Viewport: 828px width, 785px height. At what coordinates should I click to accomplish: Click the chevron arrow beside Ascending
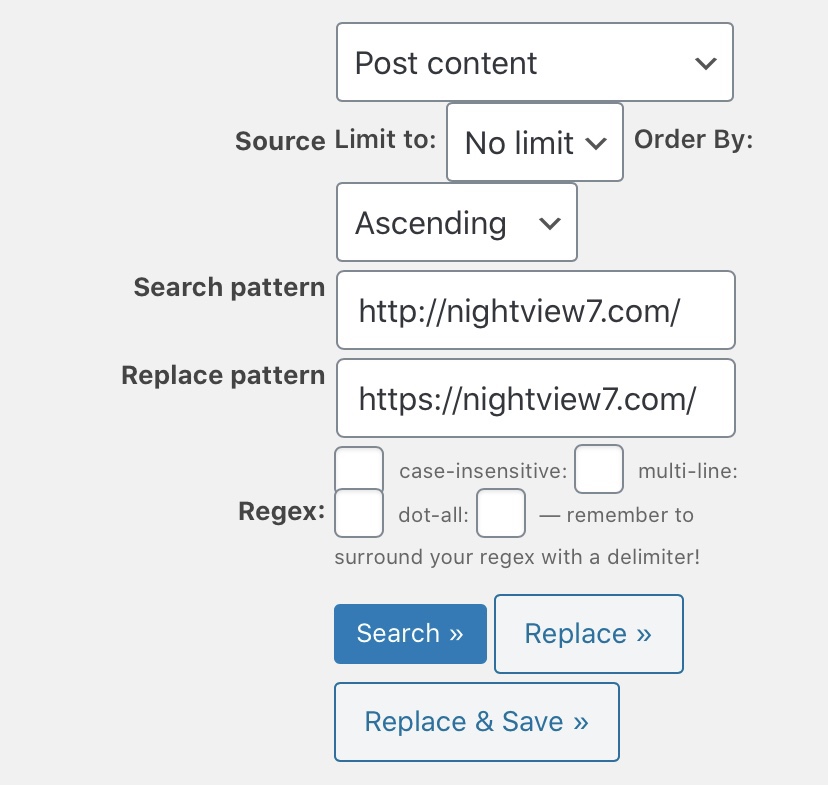pyautogui.click(x=549, y=223)
